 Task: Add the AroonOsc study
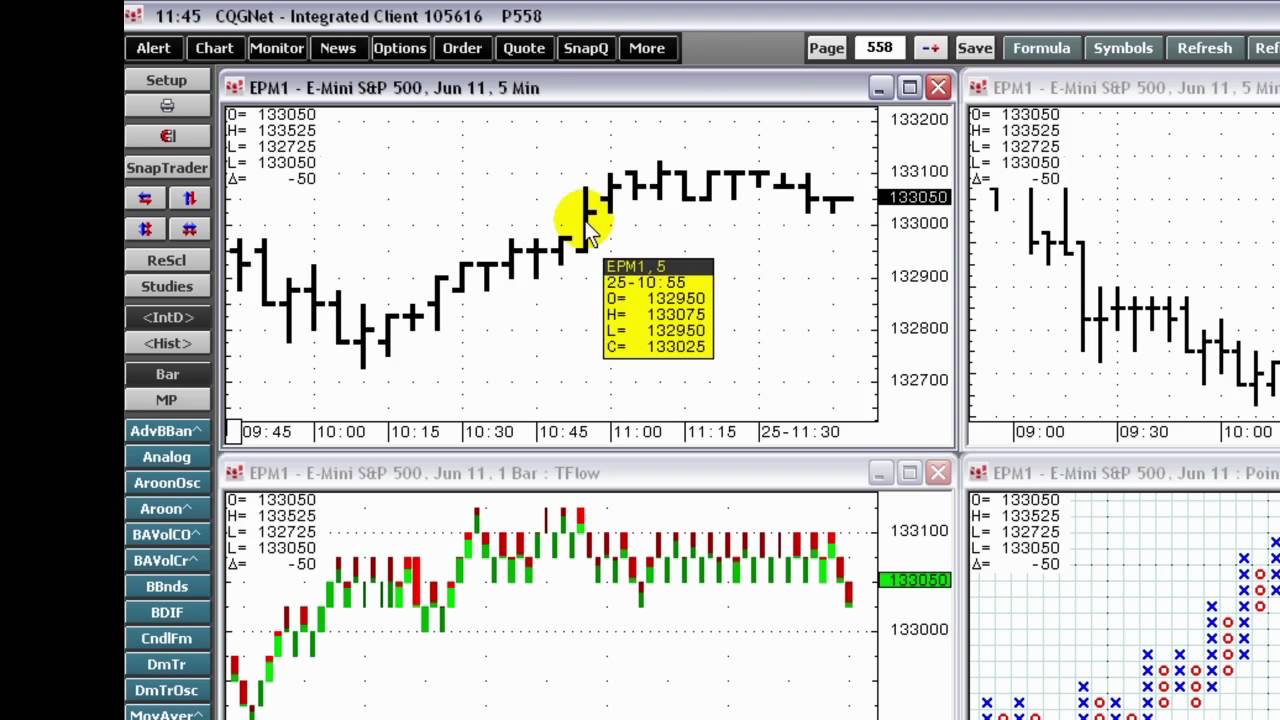click(167, 483)
